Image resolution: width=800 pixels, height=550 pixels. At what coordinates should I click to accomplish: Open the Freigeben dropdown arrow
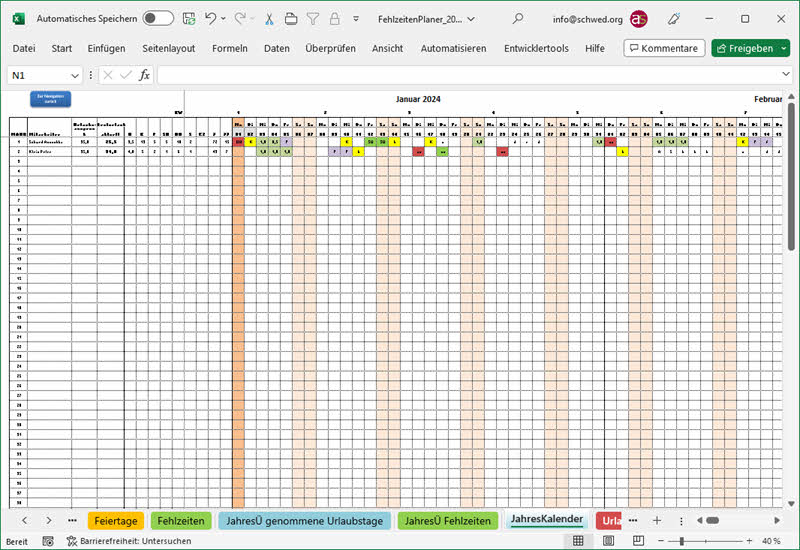pyautogui.click(x=783, y=48)
